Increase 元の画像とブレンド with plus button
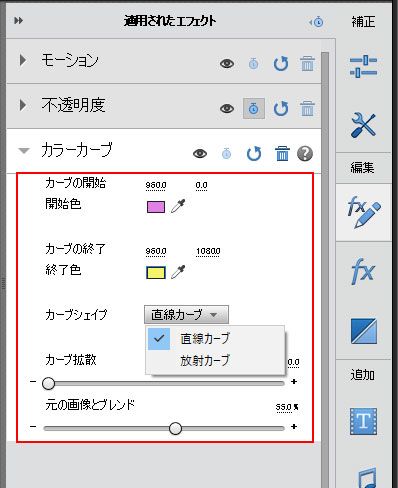398x488 pixels. pyautogui.click(x=294, y=427)
